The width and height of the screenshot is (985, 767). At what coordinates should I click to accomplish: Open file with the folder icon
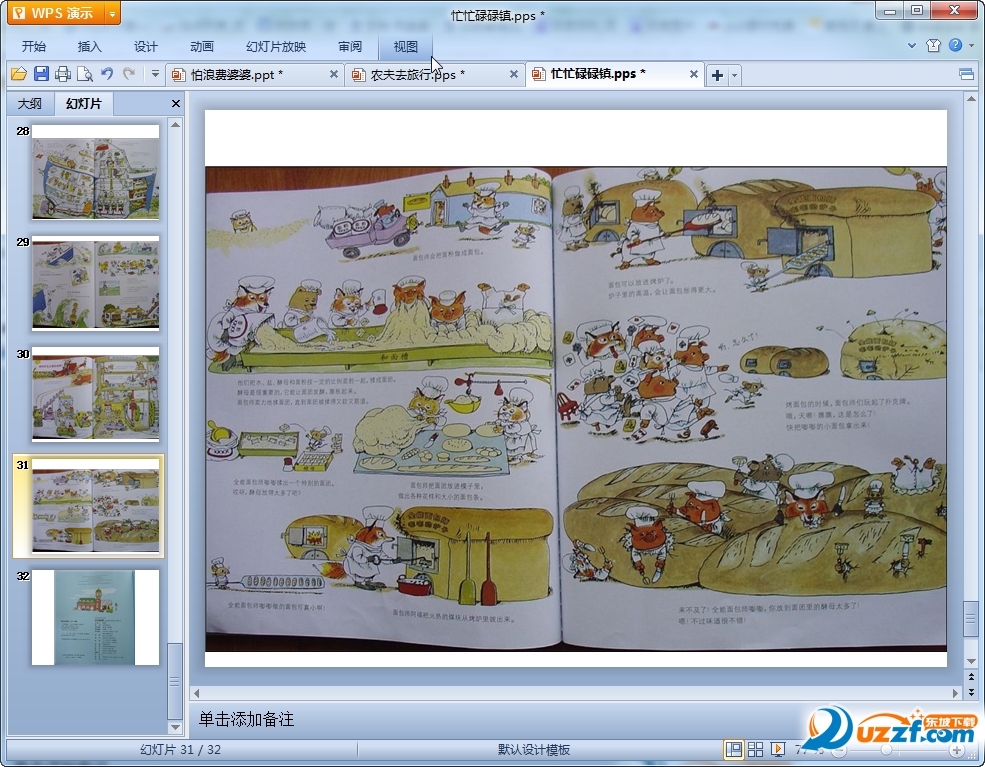[x=19, y=74]
